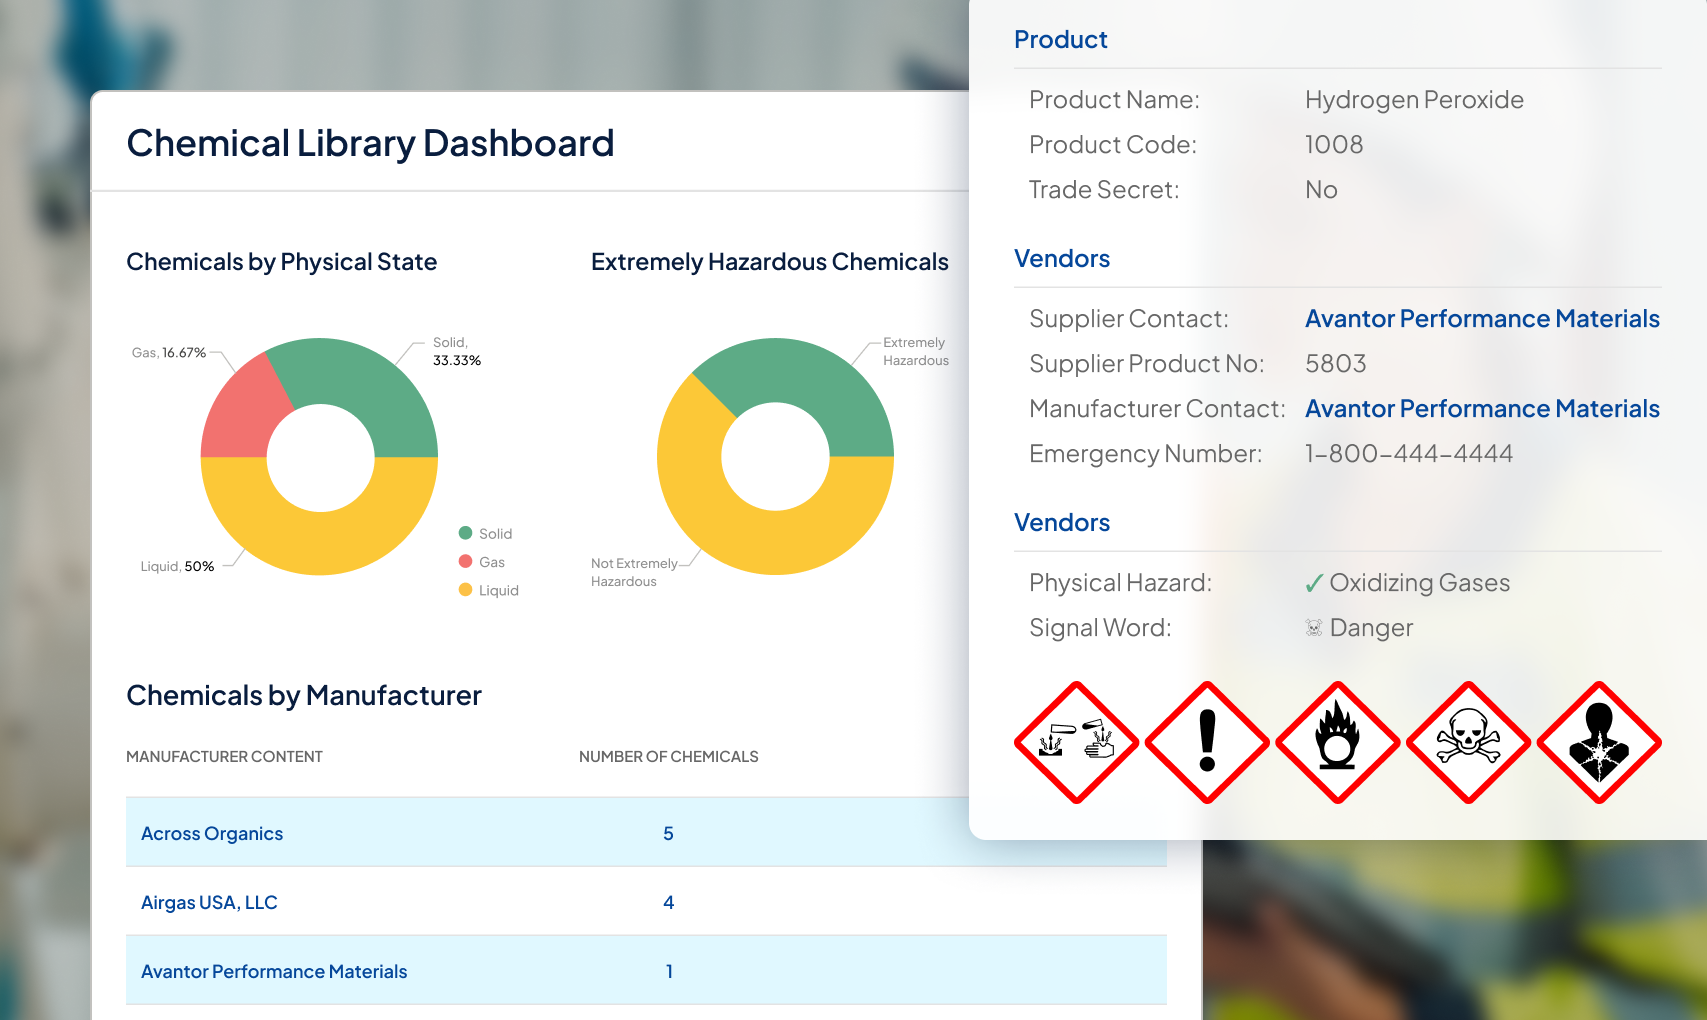Screen dimensions: 1707x1020
Task: Toggle the Liquid legend entry
Action: click(x=488, y=590)
